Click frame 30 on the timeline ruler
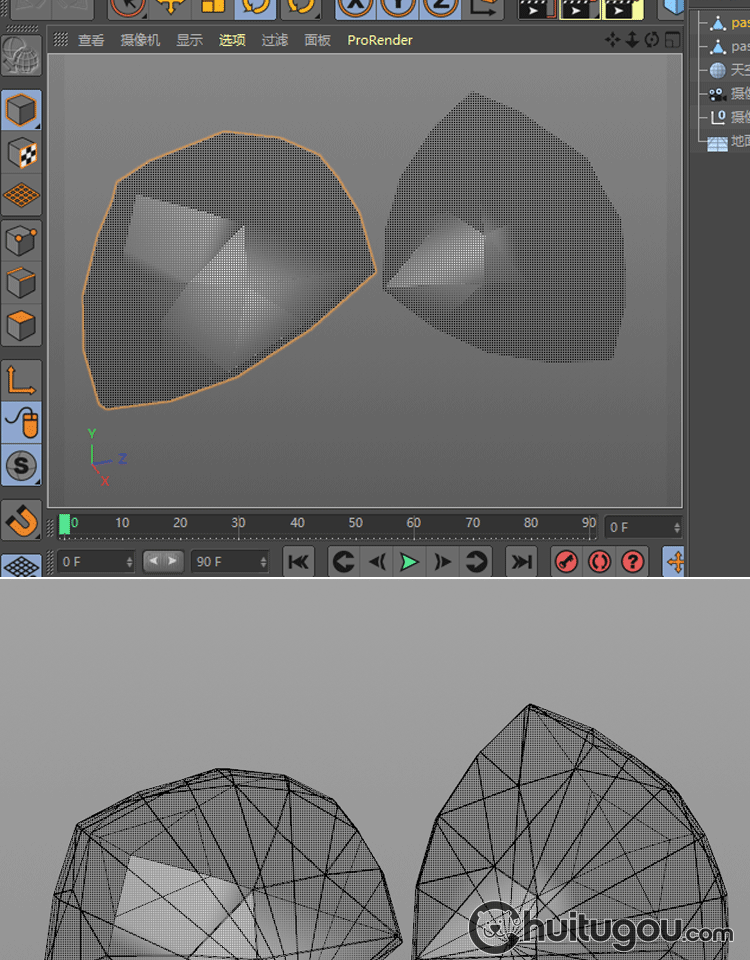Image resolution: width=750 pixels, height=960 pixels. (x=238, y=523)
